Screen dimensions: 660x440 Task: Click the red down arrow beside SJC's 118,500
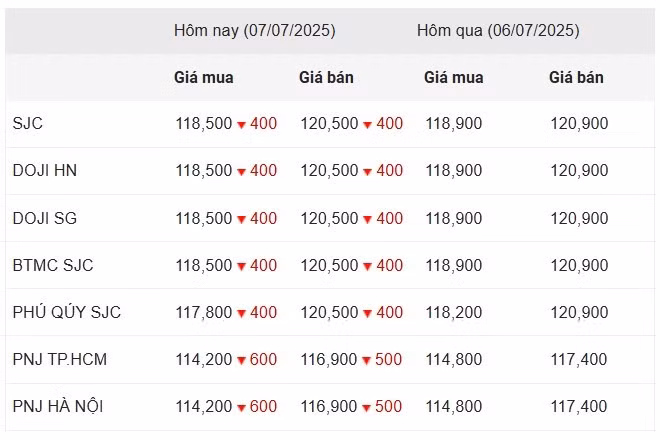241,125
